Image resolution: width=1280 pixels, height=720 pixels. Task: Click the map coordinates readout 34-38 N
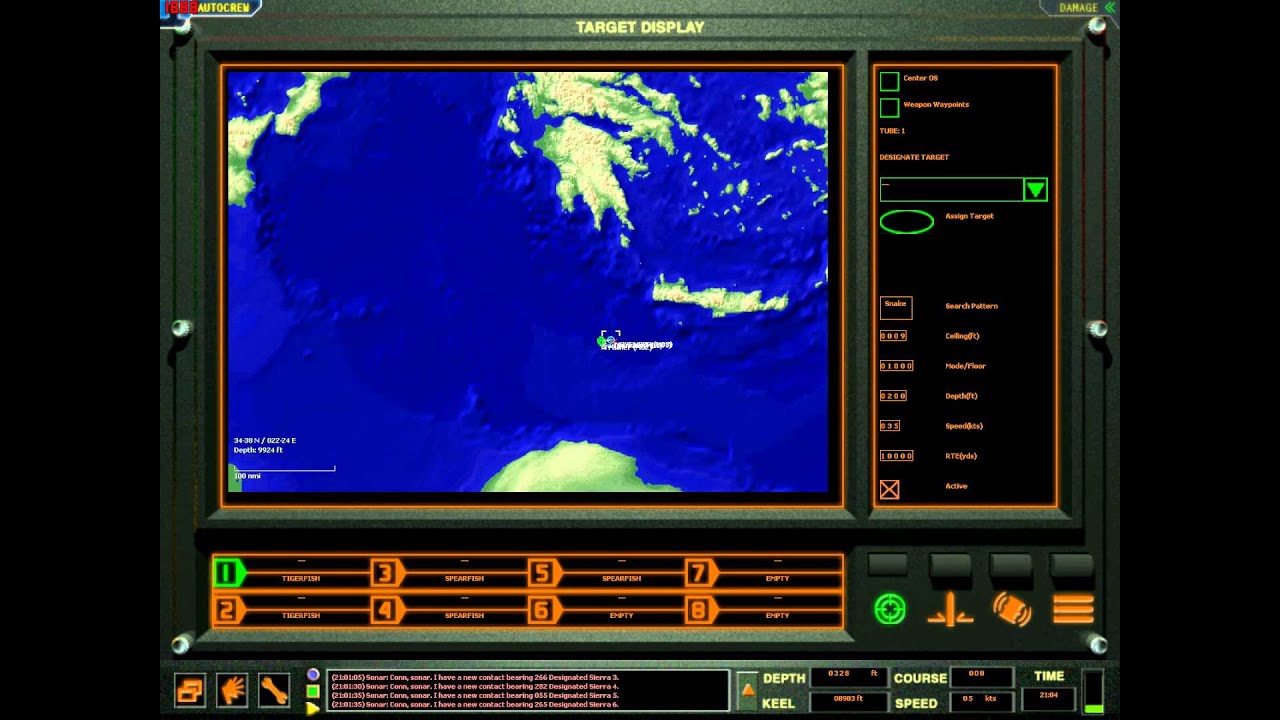click(x=265, y=441)
